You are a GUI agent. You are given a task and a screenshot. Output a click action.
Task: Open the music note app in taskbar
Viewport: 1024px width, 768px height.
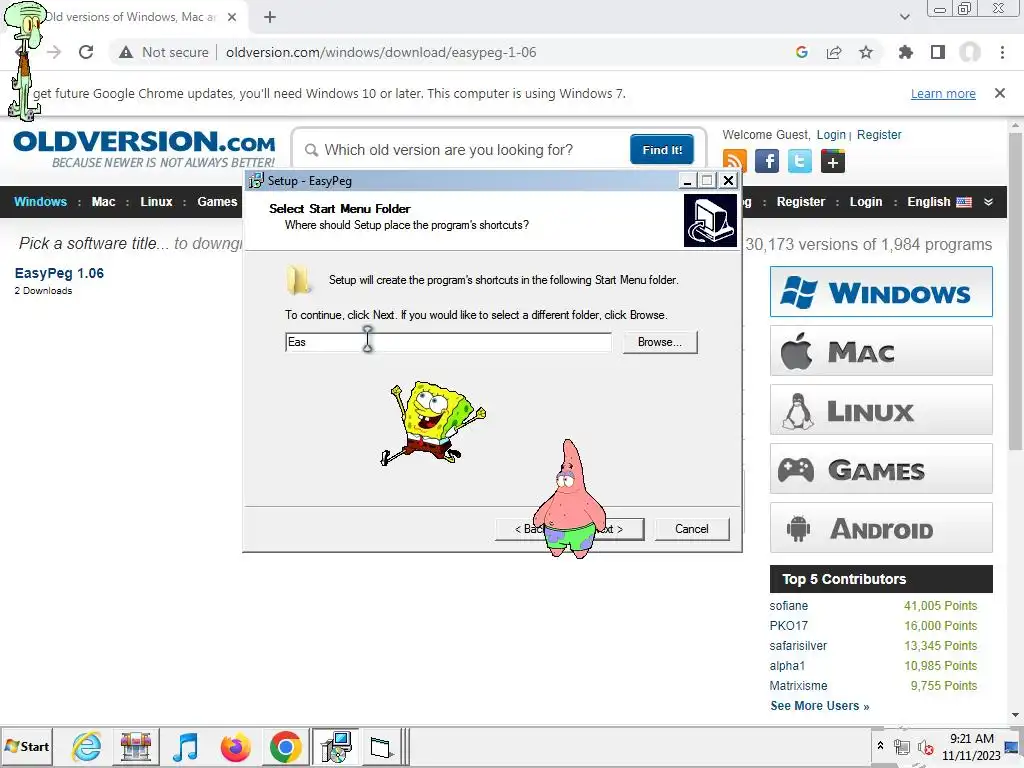coord(185,746)
